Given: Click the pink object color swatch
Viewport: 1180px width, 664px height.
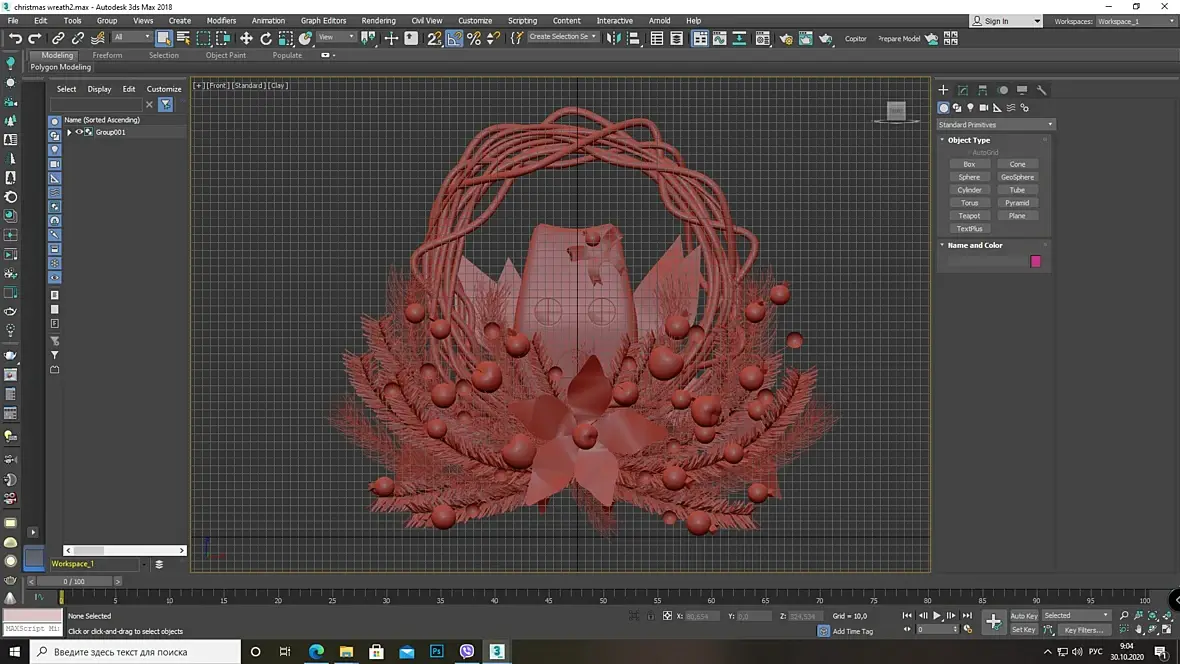Looking at the screenshot, I should tap(1035, 261).
